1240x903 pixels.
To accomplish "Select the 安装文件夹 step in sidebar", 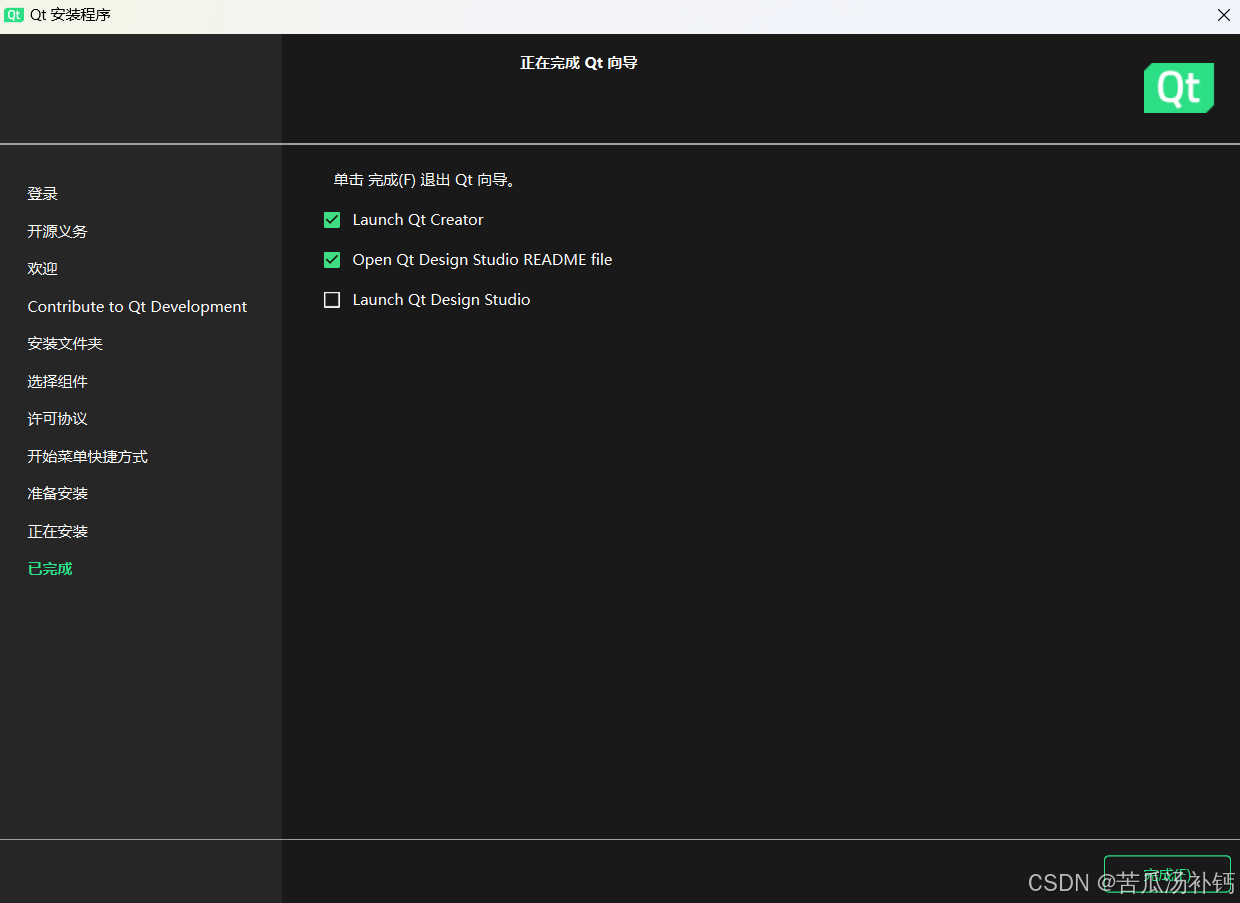I will [65, 344].
